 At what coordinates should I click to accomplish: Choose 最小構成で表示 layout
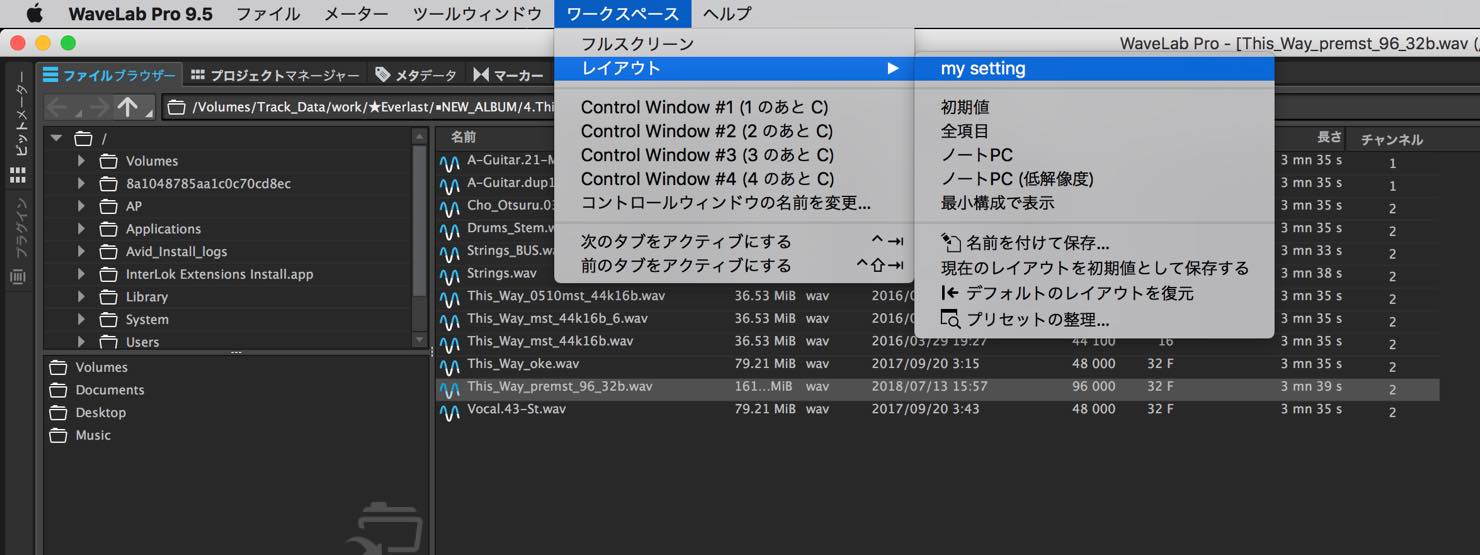(1094, 203)
